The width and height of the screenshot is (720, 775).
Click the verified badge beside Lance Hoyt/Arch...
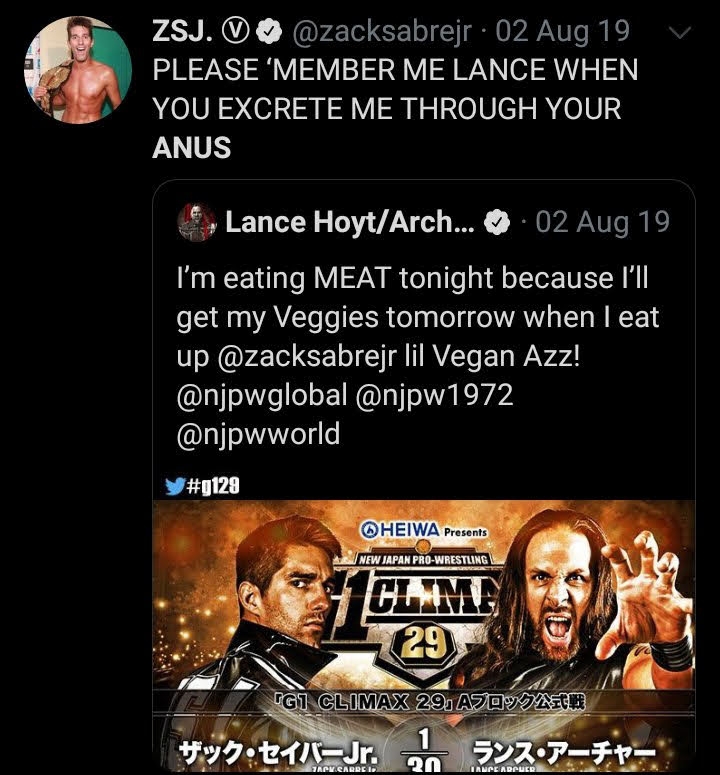pos(498,223)
